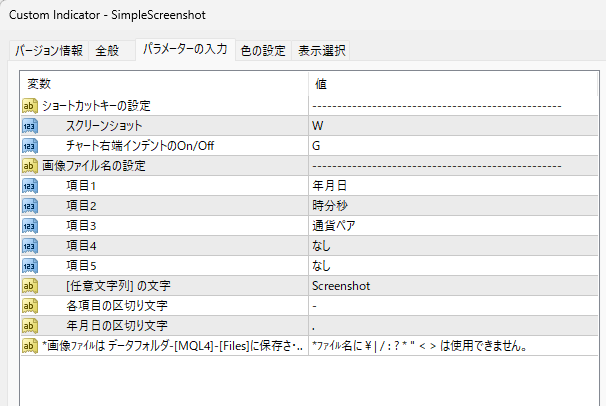Viewport: 606px width, 406px height.
Task: Click the 値 column header
Action: [x=450, y=84]
